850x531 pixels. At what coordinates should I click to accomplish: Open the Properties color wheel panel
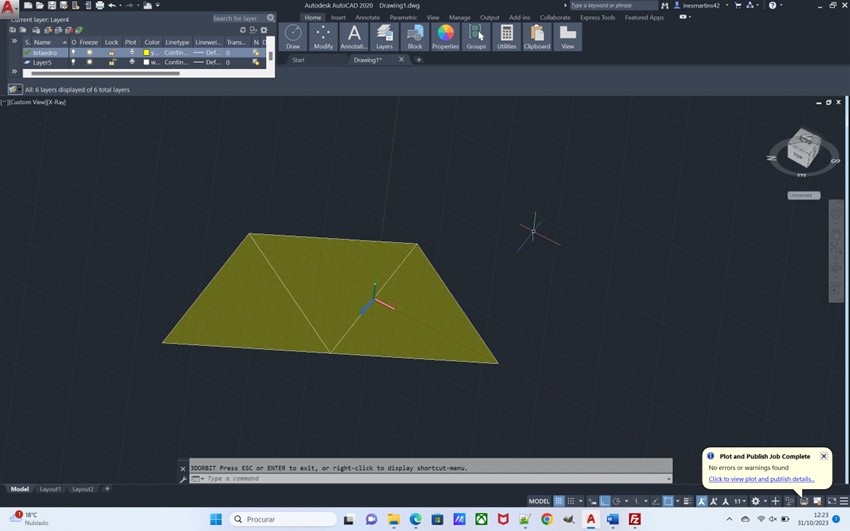[x=446, y=37]
